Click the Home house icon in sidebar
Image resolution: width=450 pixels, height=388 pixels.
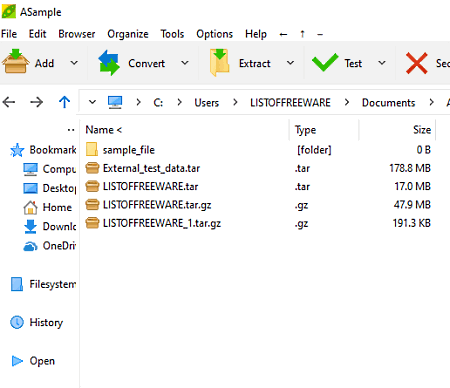[x=30, y=207]
